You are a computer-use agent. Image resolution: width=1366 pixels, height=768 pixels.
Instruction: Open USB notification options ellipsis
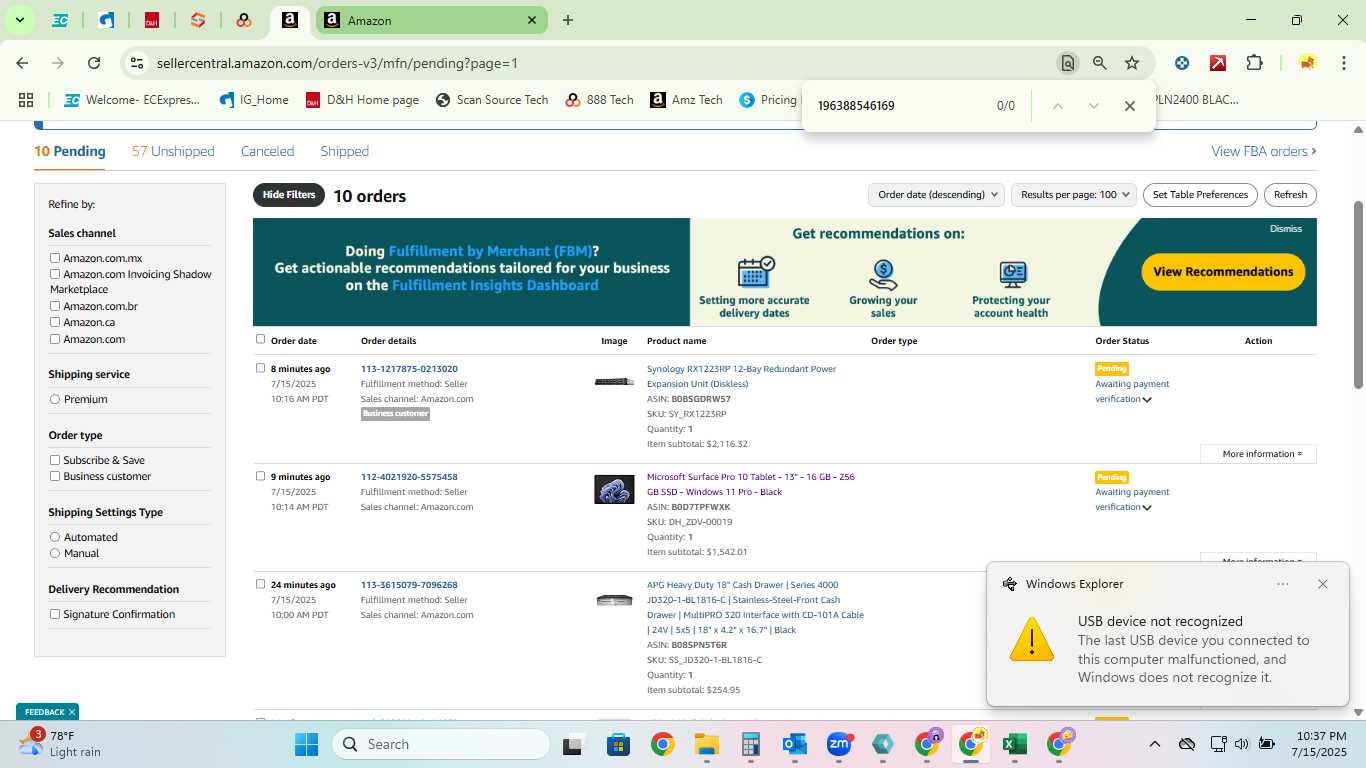click(x=1283, y=584)
